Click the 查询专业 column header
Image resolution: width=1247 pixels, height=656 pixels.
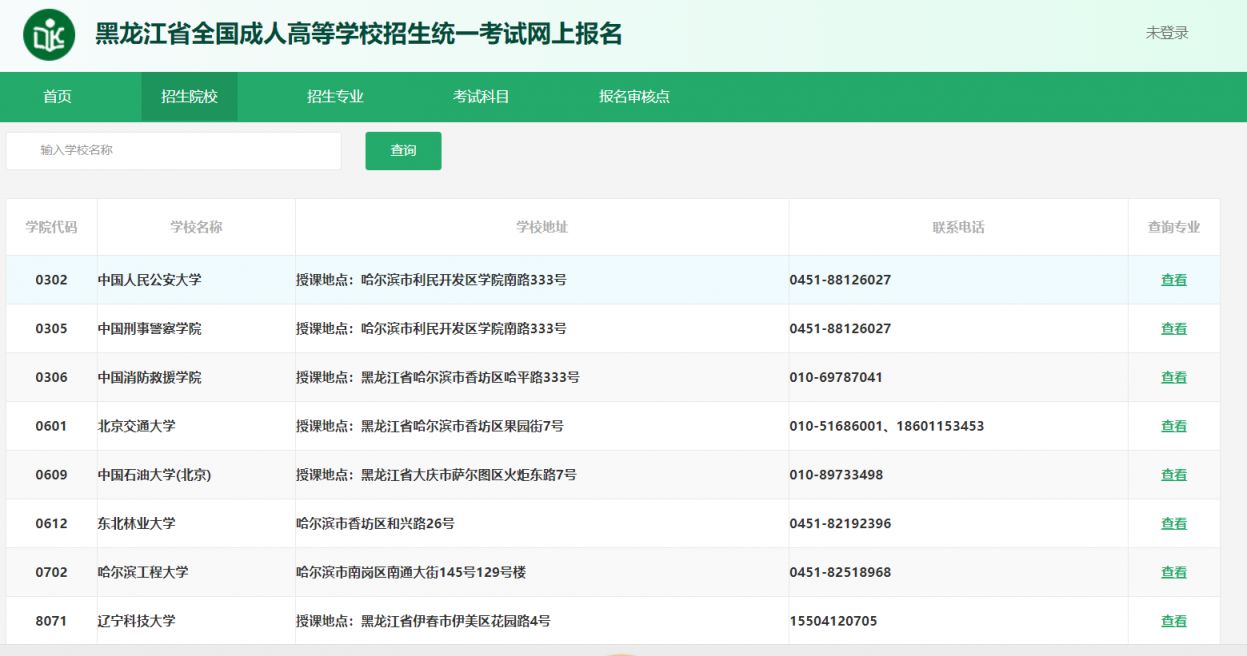(x=1174, y=227)
